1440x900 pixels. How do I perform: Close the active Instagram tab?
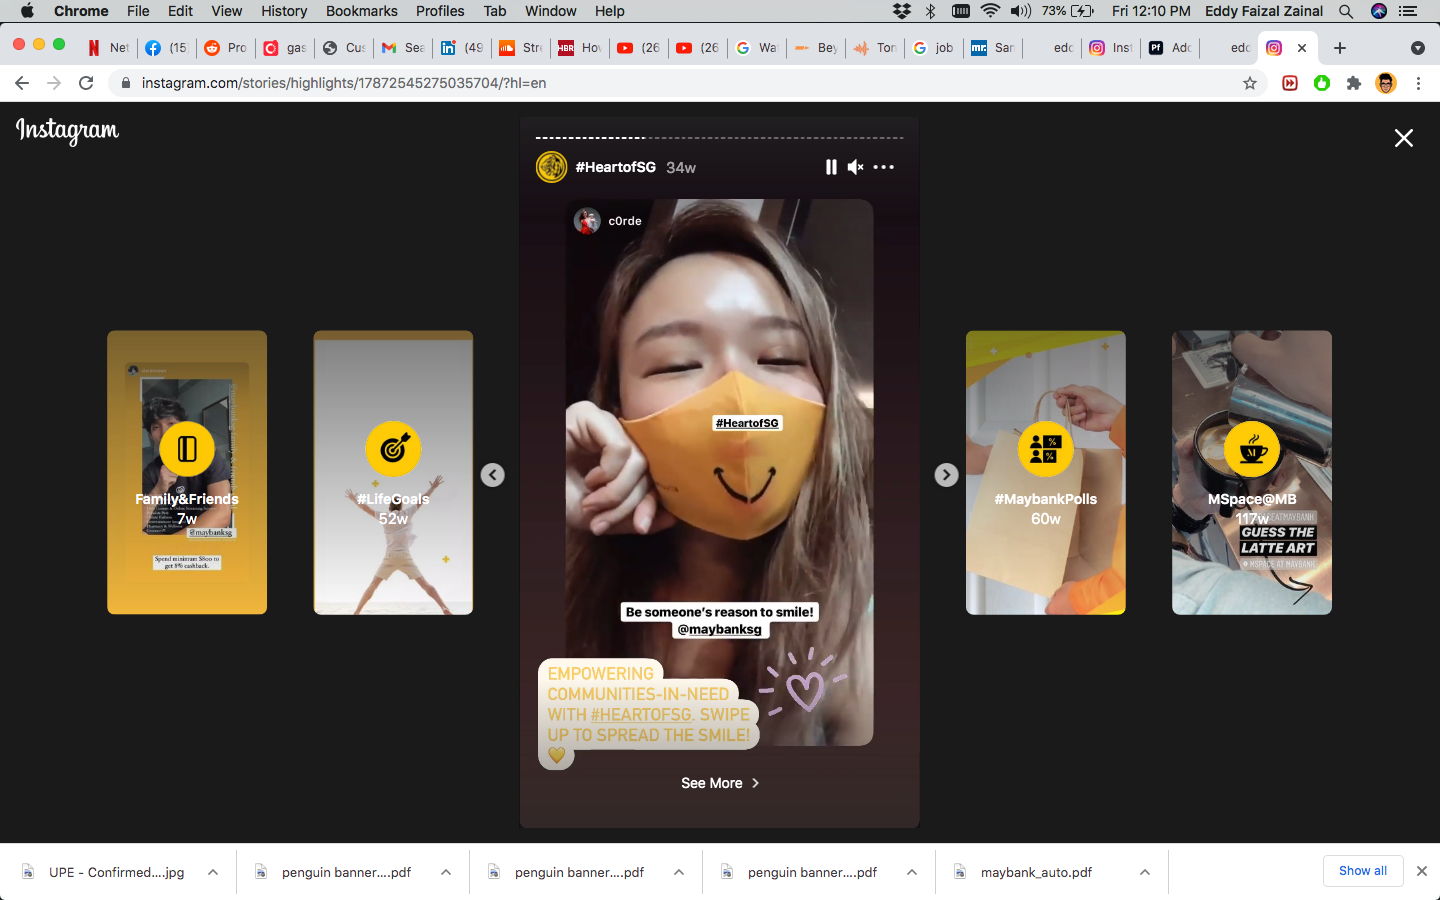point(1302,48)
